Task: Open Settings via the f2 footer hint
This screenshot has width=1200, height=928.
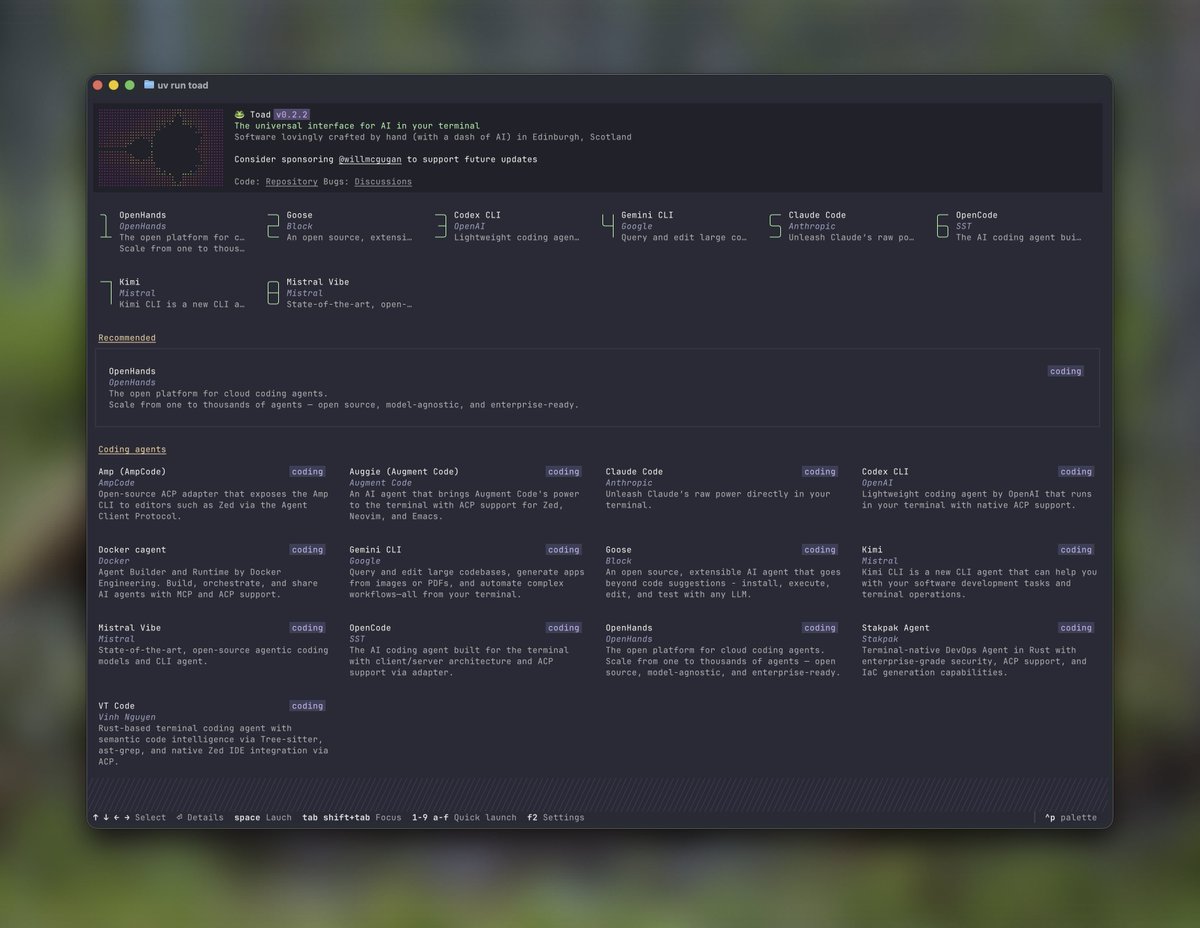Action: click(556, 818)
